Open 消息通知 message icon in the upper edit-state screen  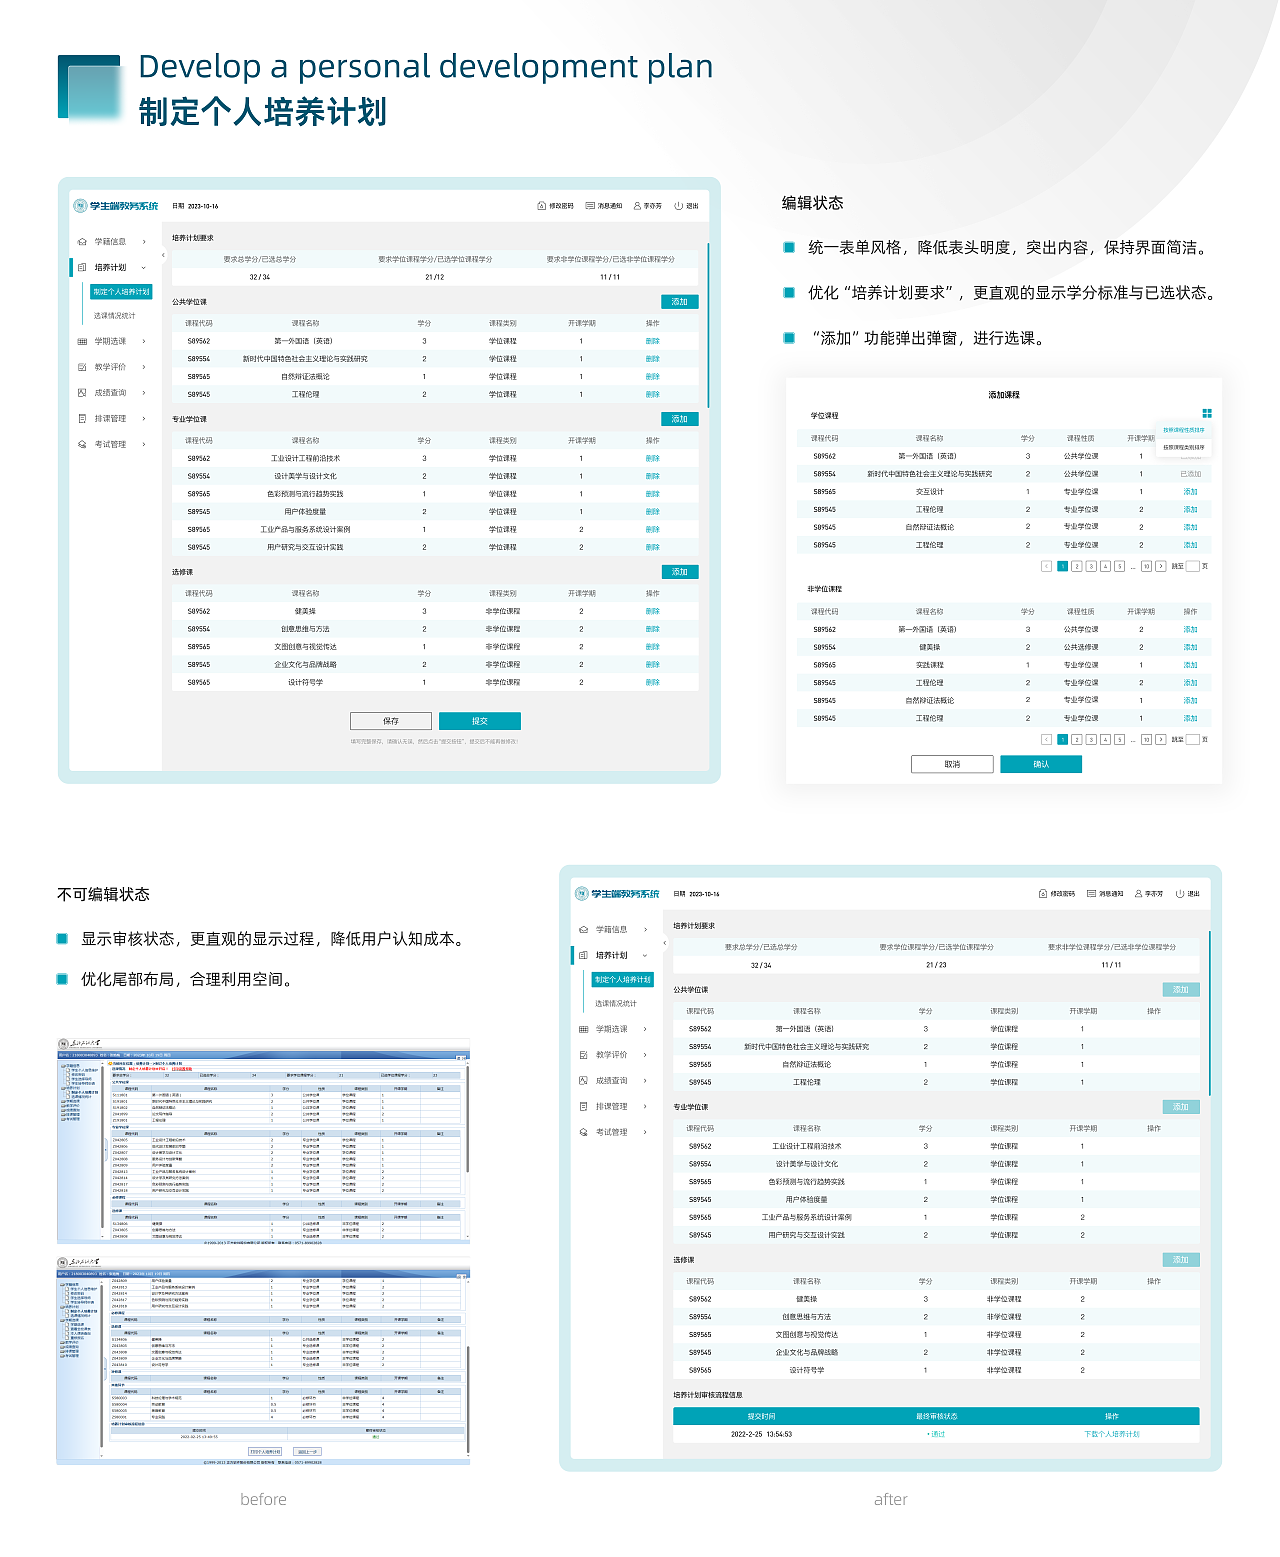[x=590, y=206]
